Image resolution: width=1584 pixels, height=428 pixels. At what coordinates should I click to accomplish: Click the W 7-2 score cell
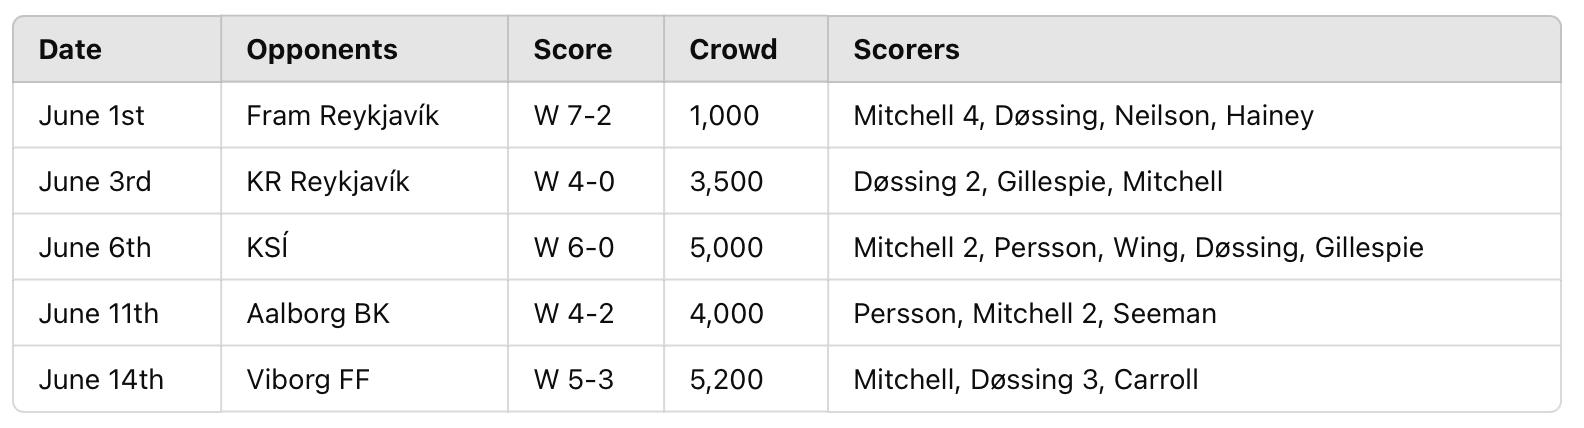pyautogui.click(x=572, y=116)
